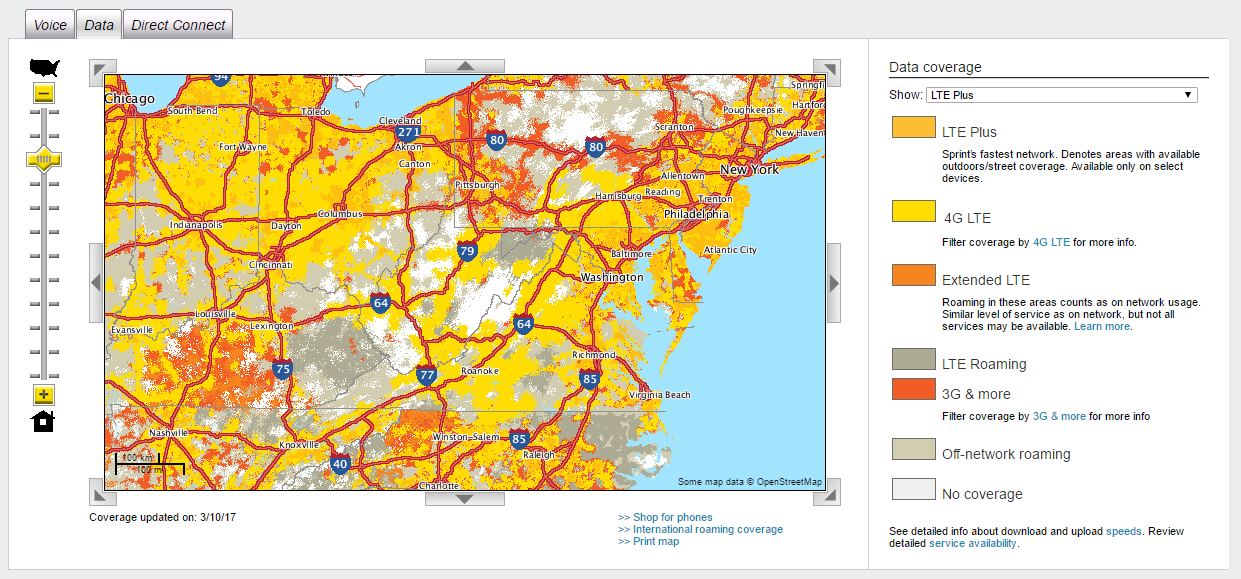
Task: Pan map north with top arrow
Action: [x=465, y=66]
